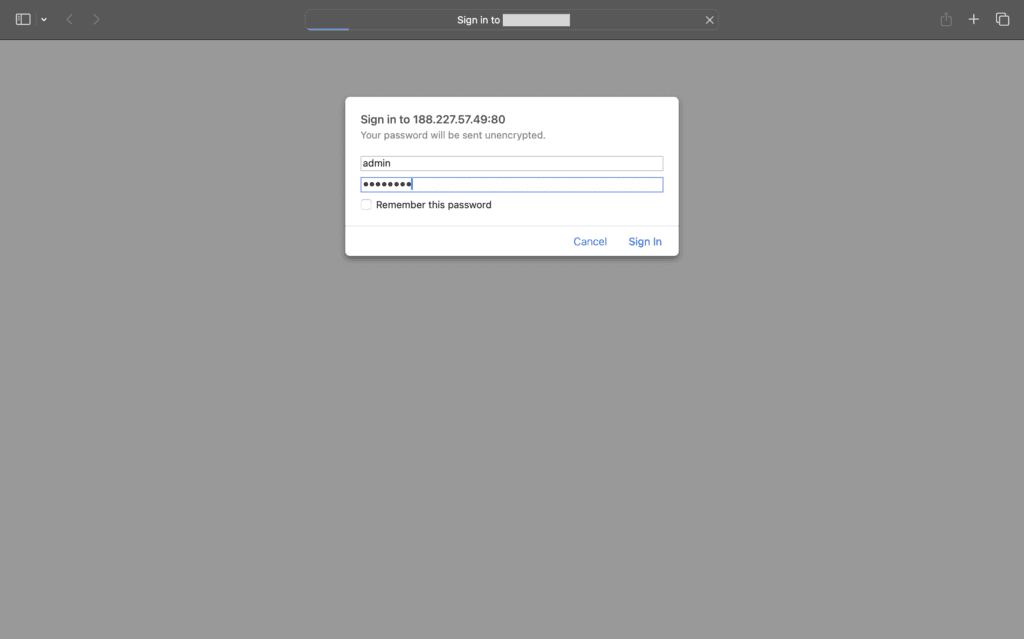Toggle the Safari sidebar icon

point(23,19)
